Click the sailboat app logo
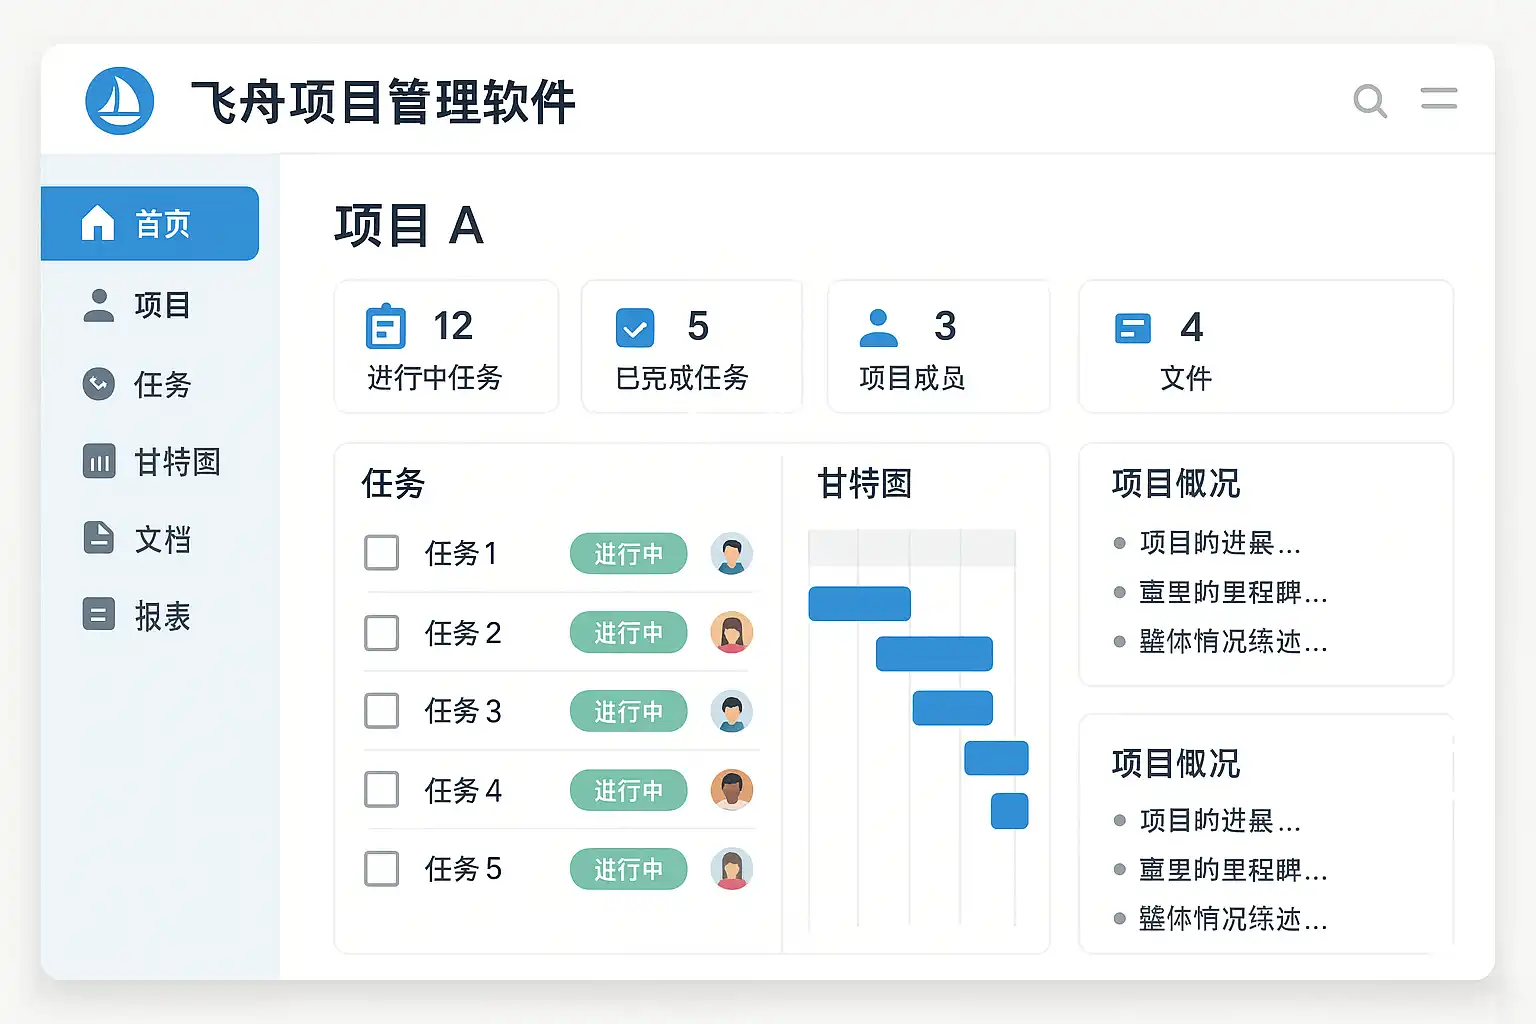 [x=120, y=101]
